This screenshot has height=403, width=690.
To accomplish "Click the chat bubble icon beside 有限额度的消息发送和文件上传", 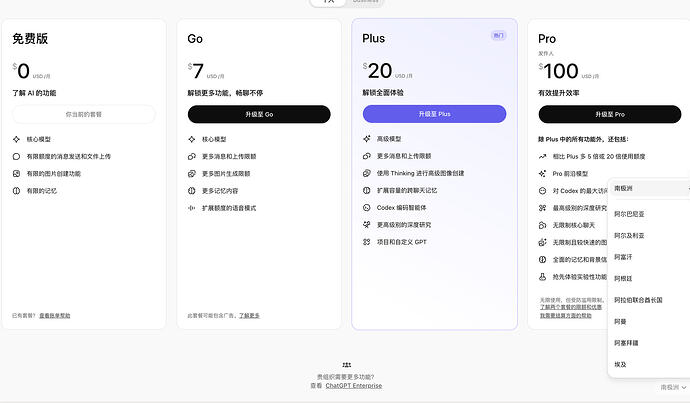I will (16, 156).
